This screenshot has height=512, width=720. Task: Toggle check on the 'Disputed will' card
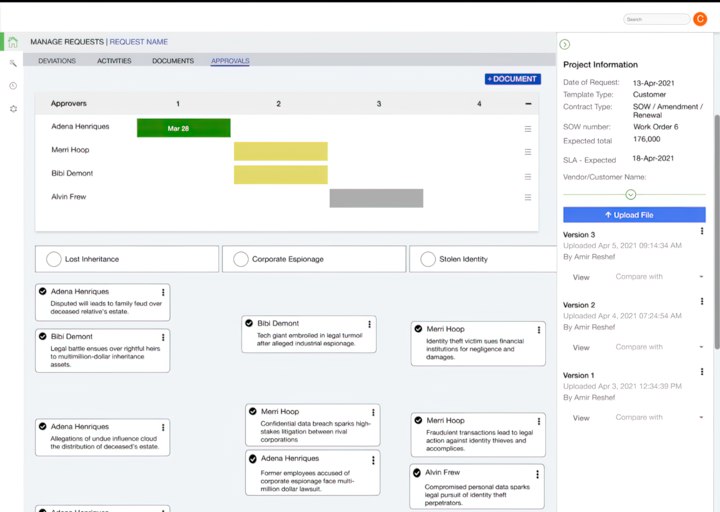pos(43,291)
